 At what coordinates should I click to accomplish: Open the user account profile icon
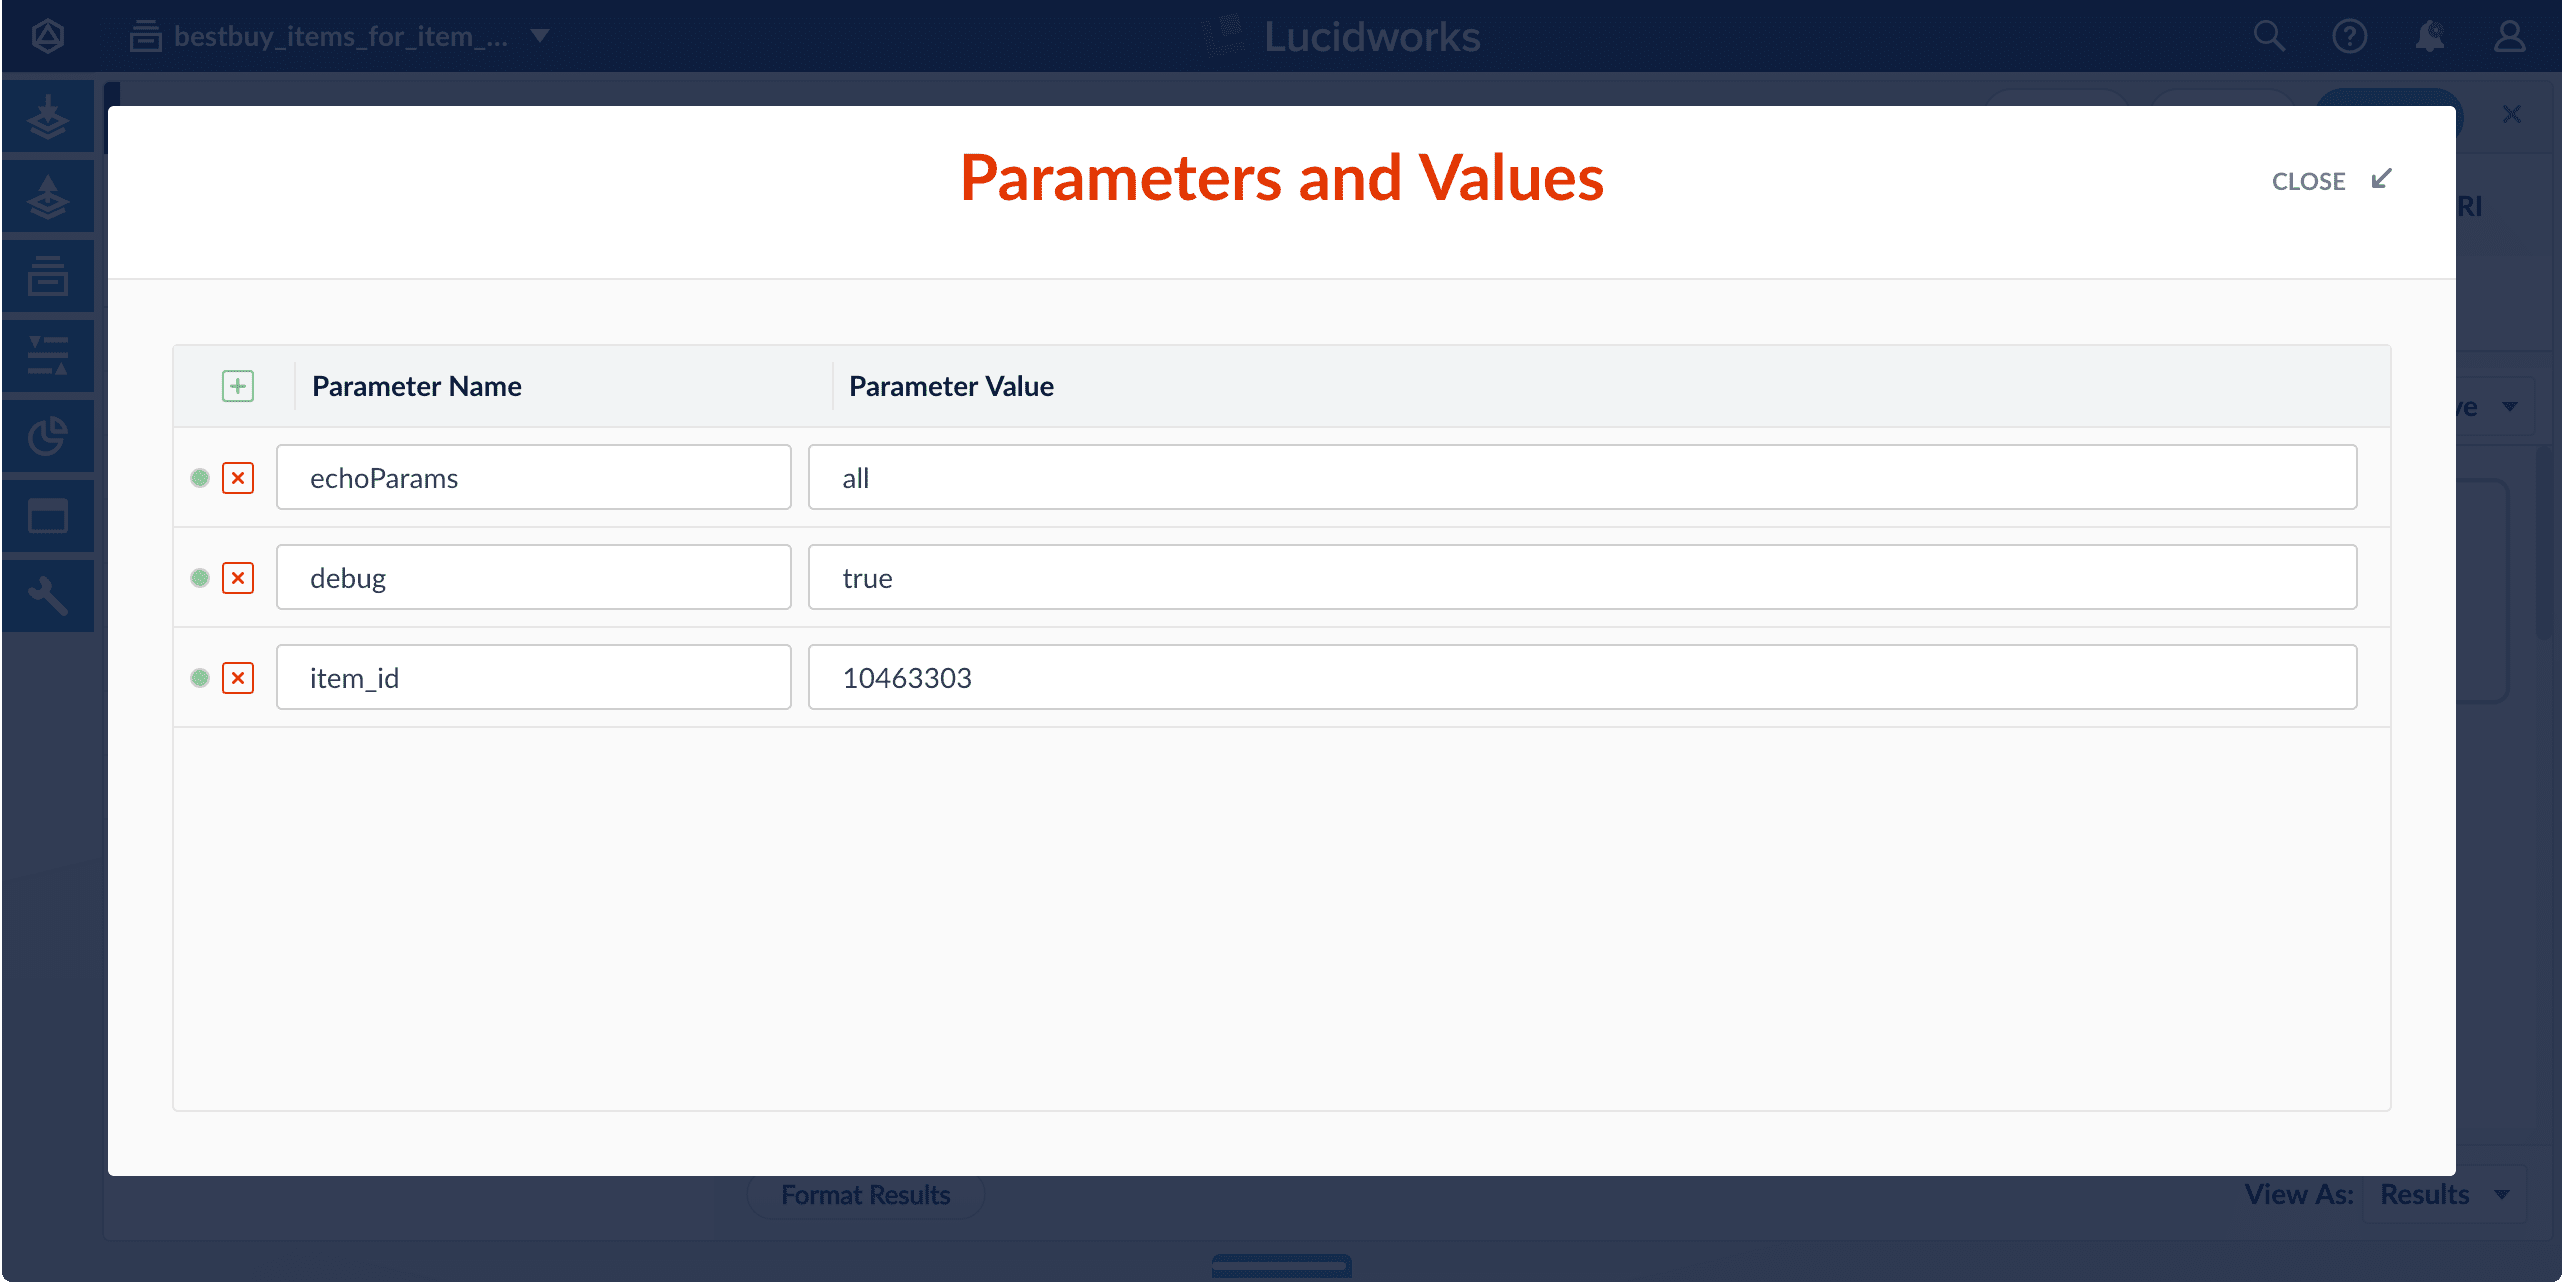tap(2510, 36)
